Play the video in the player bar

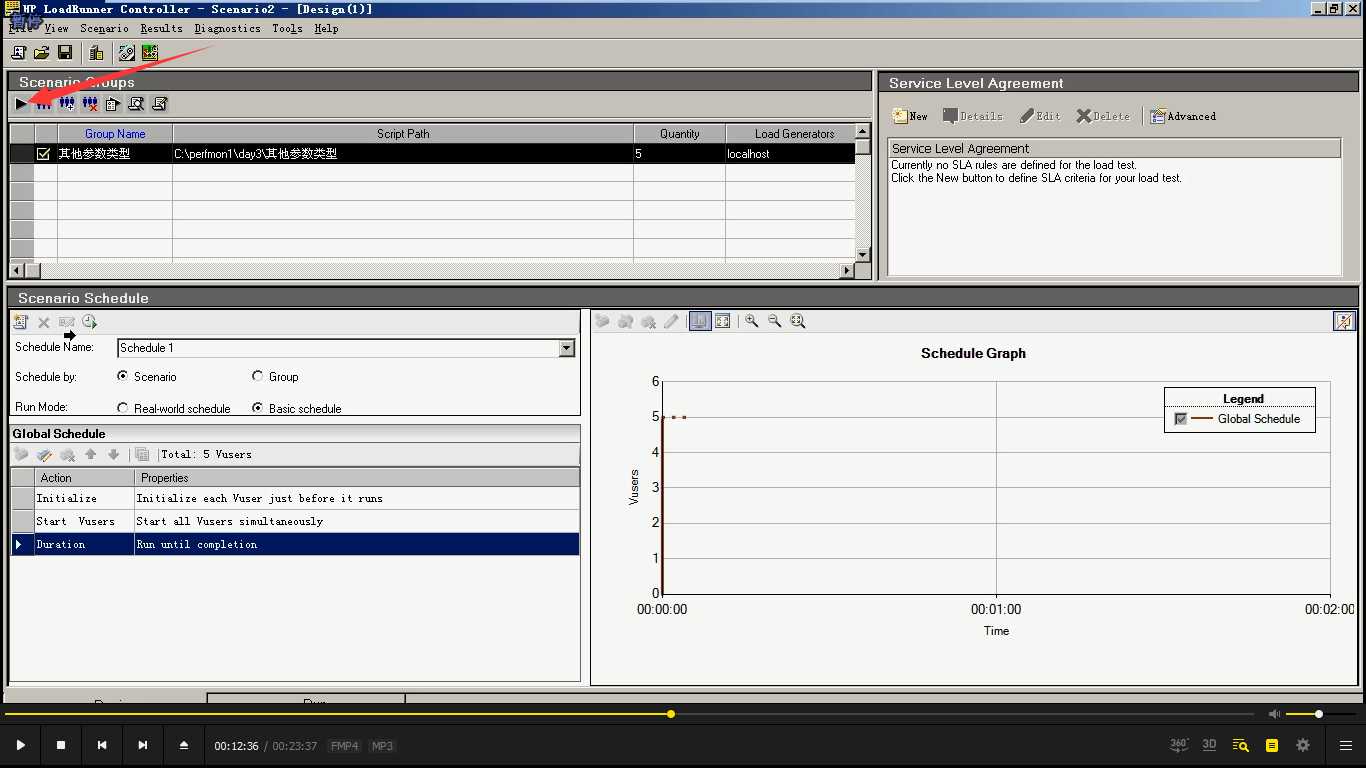(x=20, y=745)
